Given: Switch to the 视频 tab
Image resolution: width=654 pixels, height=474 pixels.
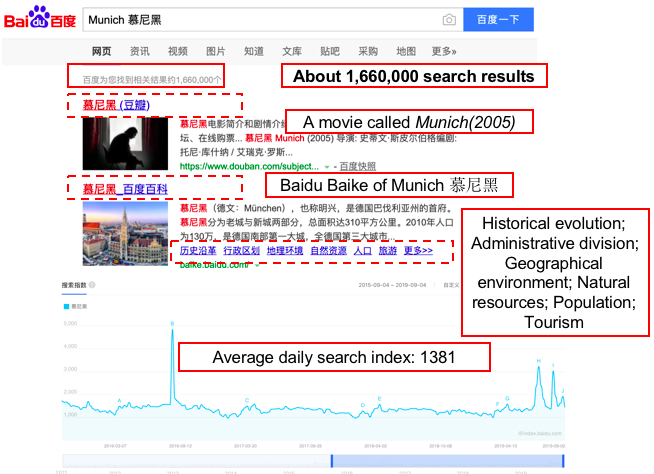Looking at the screenshot, I should click(x=178, y=51).
